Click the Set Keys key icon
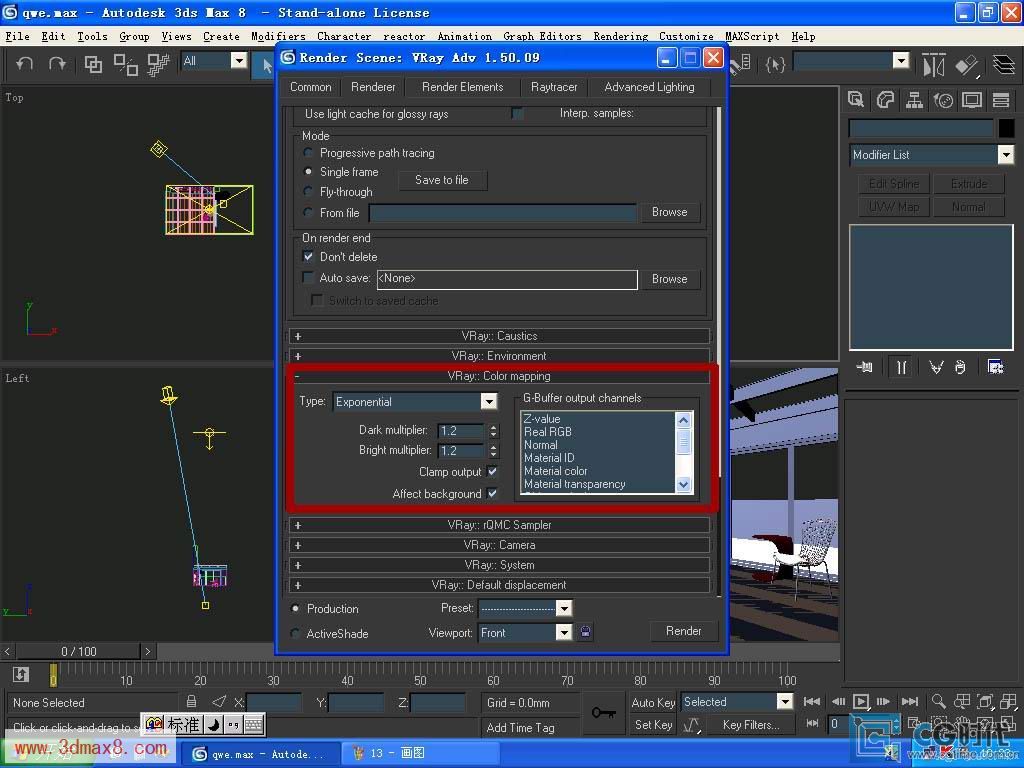 click(x=603, y=712)
